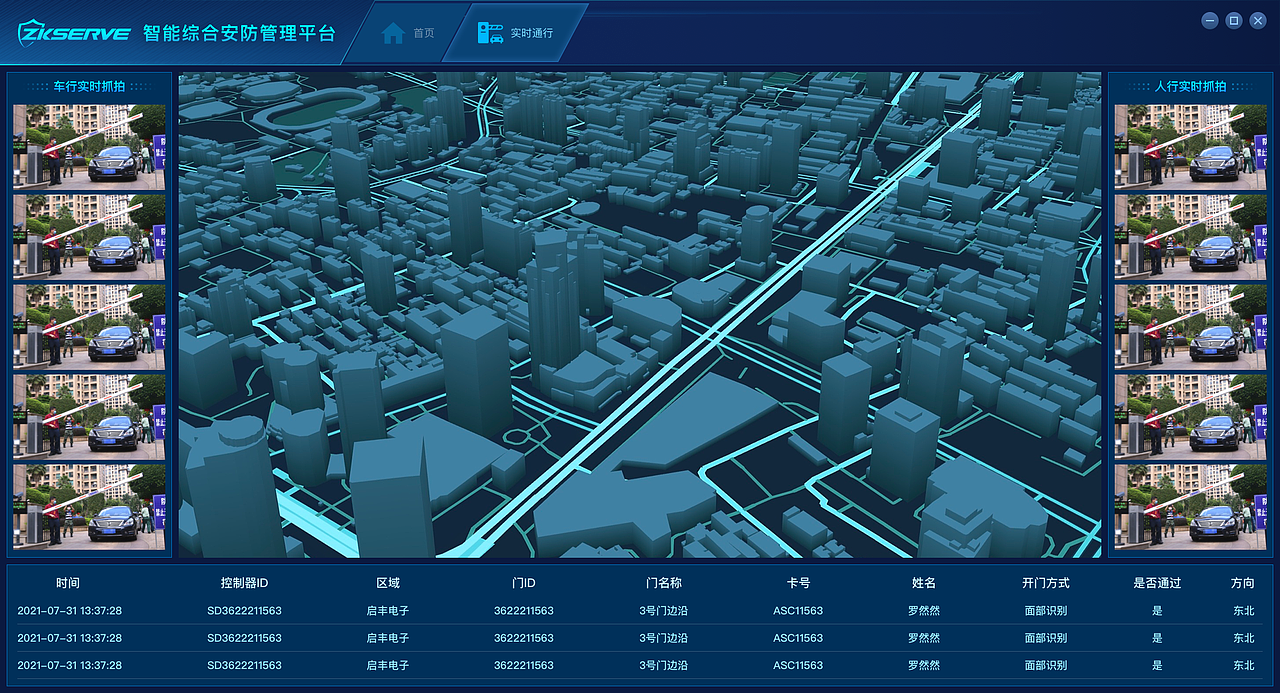This screenshot has width=1280, height=693.
Task: Minimize the platform window
Action: tap(1210, 20)
